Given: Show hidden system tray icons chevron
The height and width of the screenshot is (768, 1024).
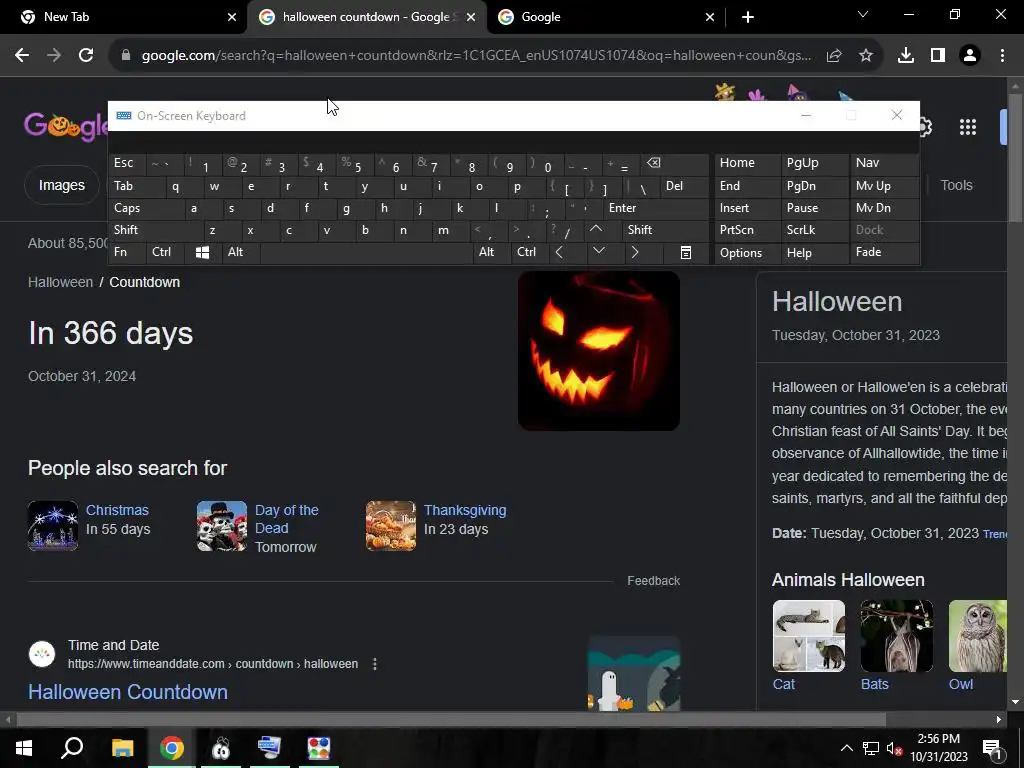Looking at the screenshot, I should 846,748.
